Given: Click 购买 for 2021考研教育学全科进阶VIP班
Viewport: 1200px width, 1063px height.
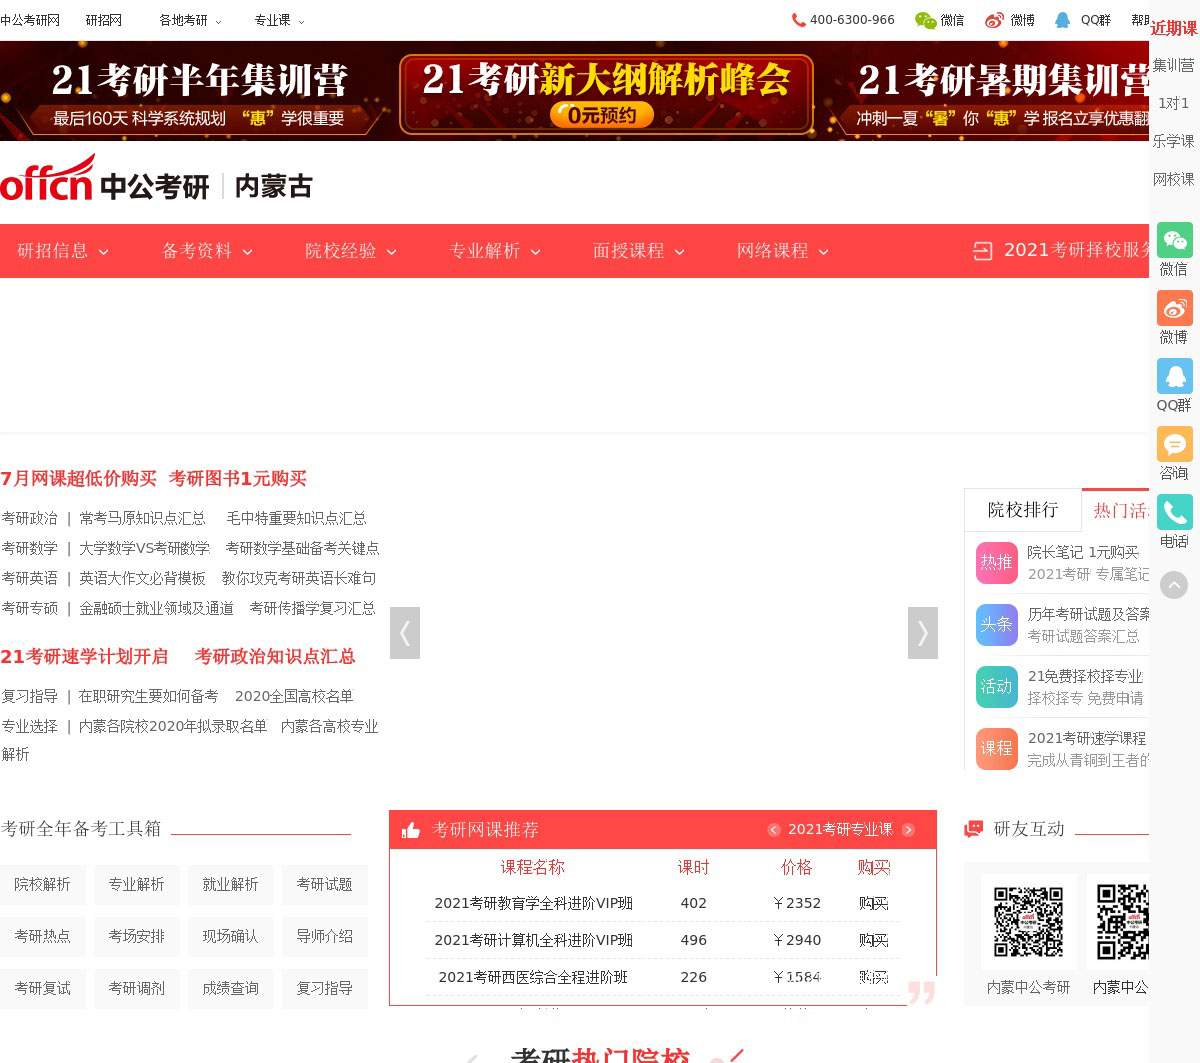Looking at the screenshot, I should coord(873,903).
